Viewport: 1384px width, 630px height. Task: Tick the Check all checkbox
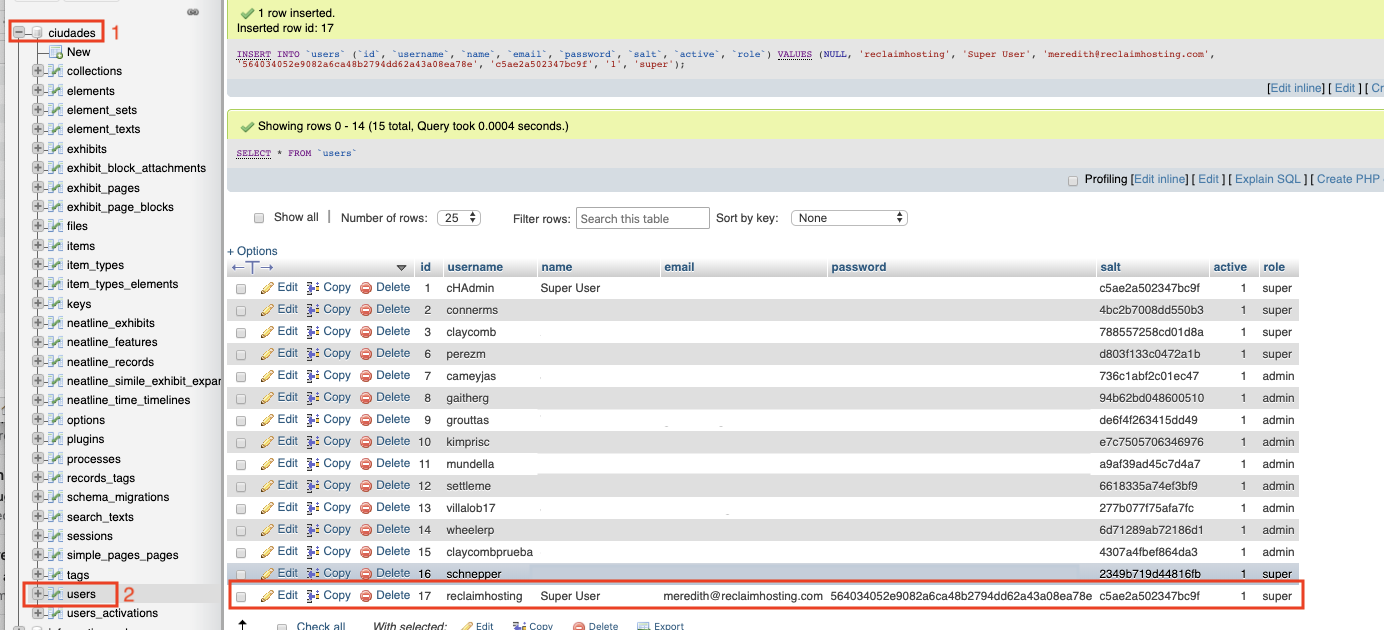282,626
